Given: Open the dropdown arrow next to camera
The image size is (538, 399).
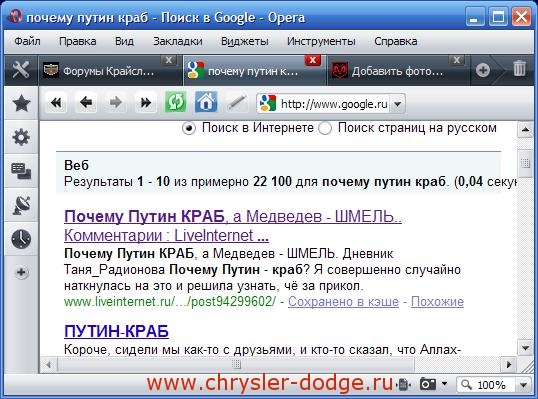Looking at the screenshot, I should coord(444,383).
